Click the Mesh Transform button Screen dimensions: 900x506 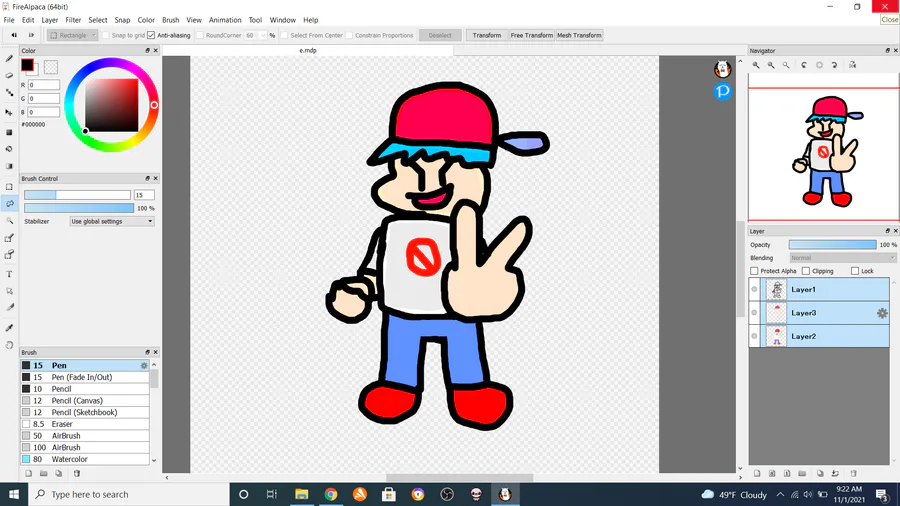click(579, 35)
